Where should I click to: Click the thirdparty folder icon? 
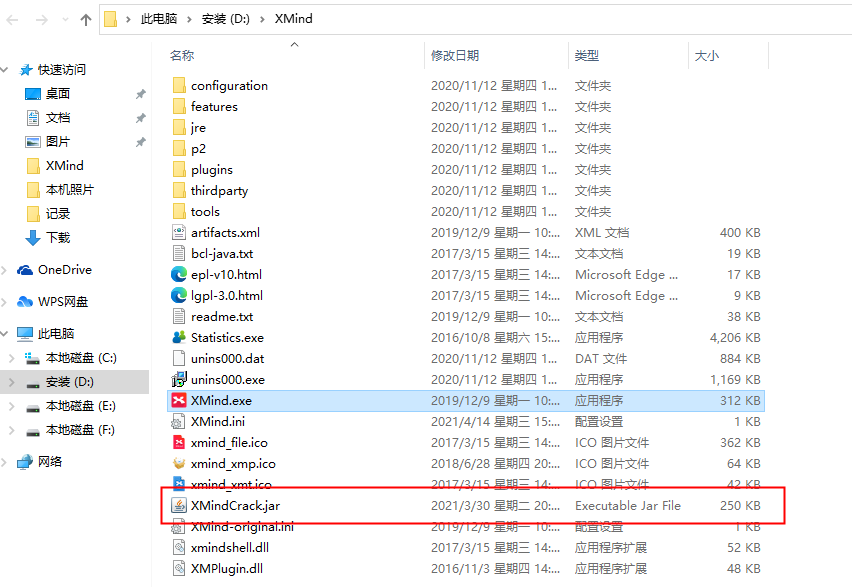[179, 191]
